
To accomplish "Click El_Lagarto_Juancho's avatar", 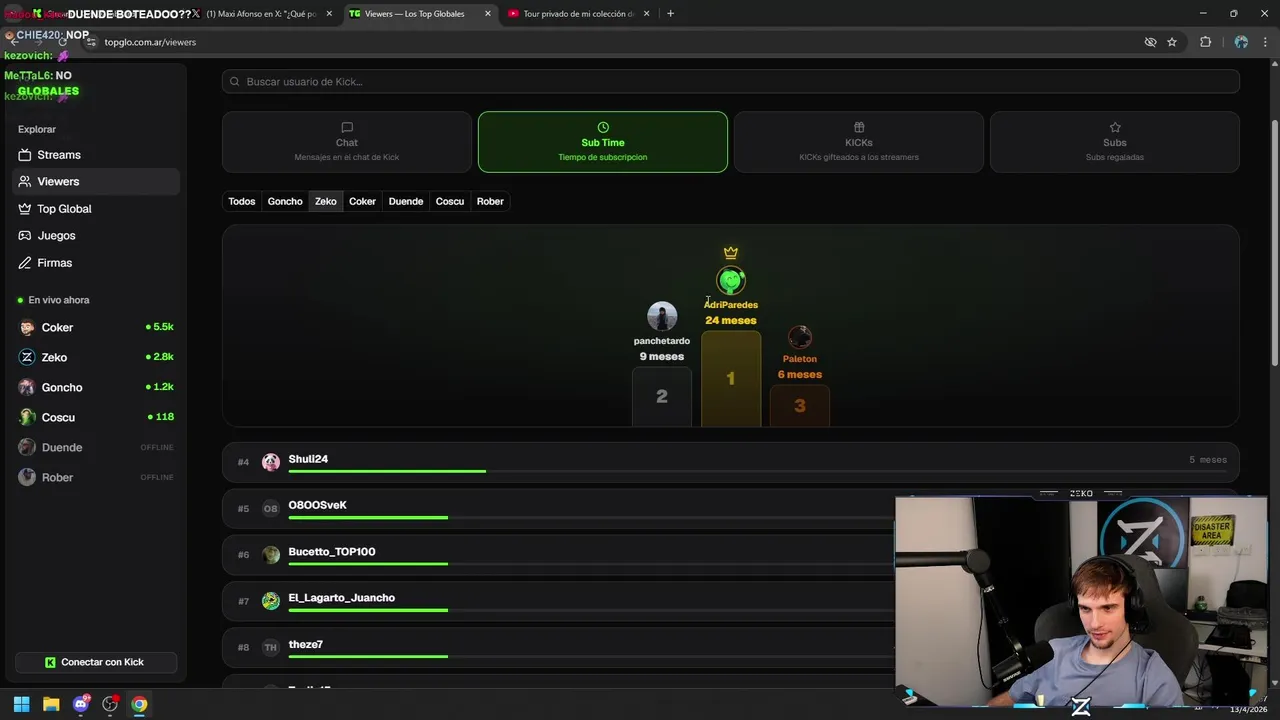I will (x=271, y=601).
